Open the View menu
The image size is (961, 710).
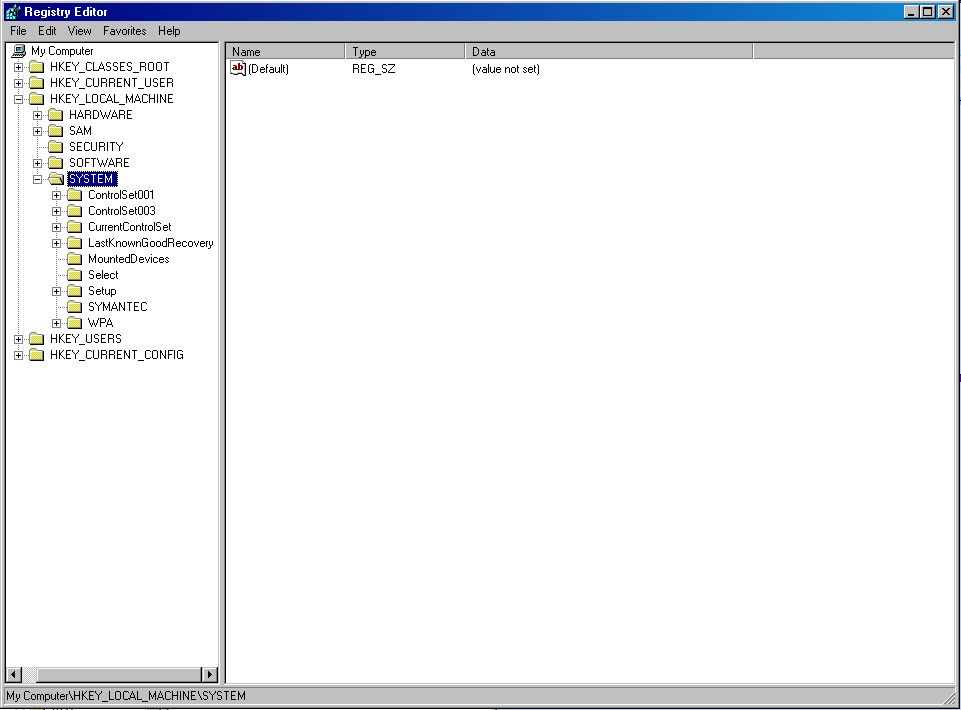click(80, 31)
